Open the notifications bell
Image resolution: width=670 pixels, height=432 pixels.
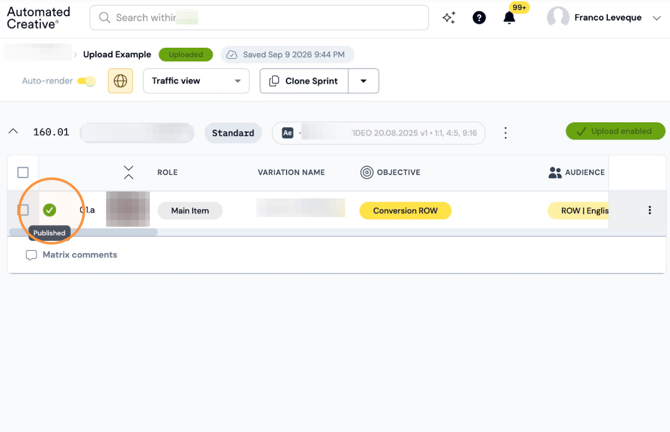coord(509,18)
